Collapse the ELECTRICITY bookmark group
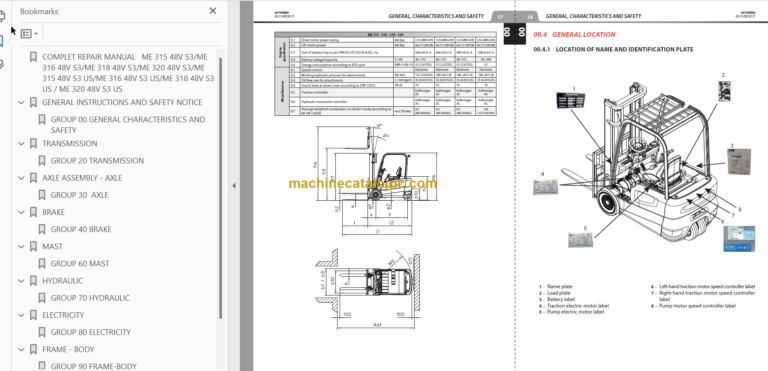Screen dimensions: 768x371 click(21, 315)
